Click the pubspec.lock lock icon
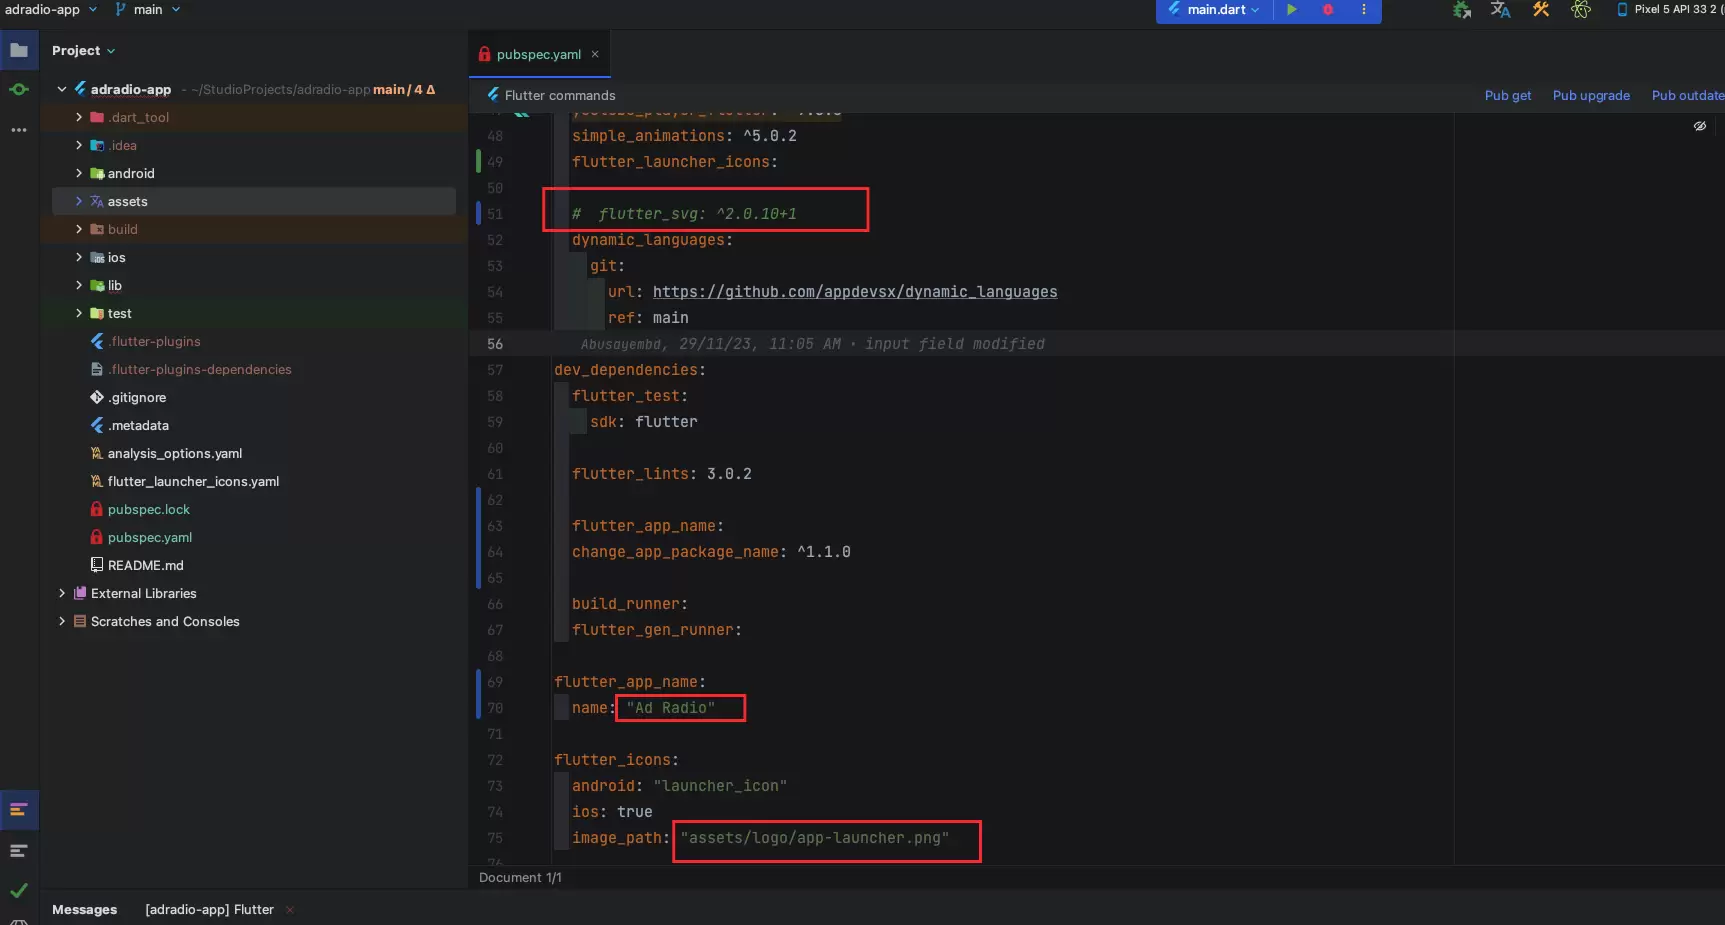The height and width of the screenshot is (925, 1725). coord(97,509)
